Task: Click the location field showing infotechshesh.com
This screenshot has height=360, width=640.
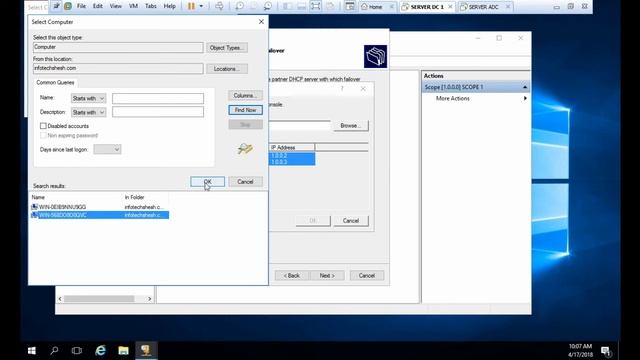Action: pyautogui.click(x=118, y=69)
